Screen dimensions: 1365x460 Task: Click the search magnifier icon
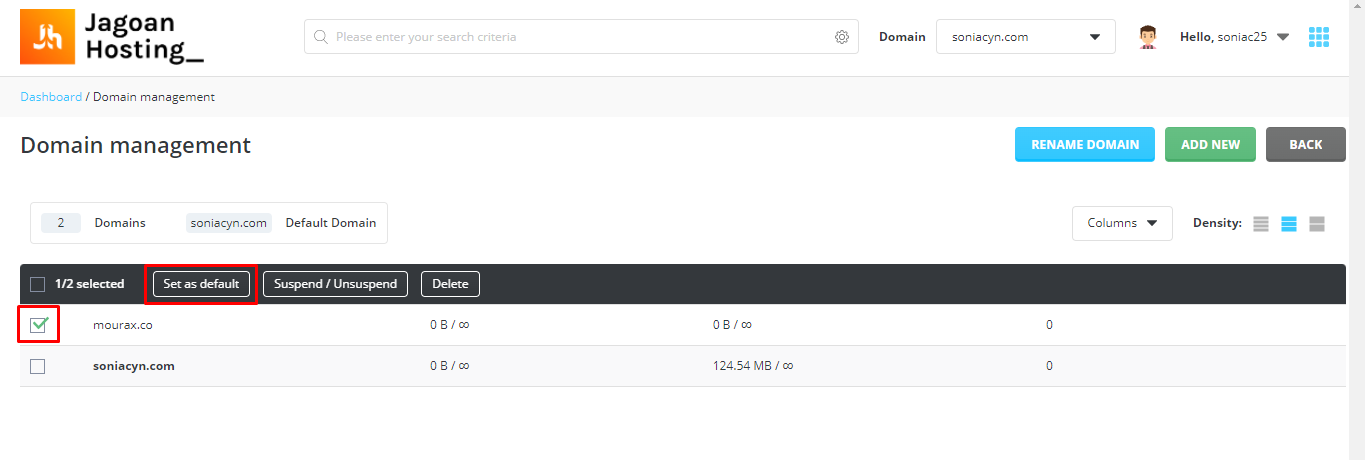point(321,37)
